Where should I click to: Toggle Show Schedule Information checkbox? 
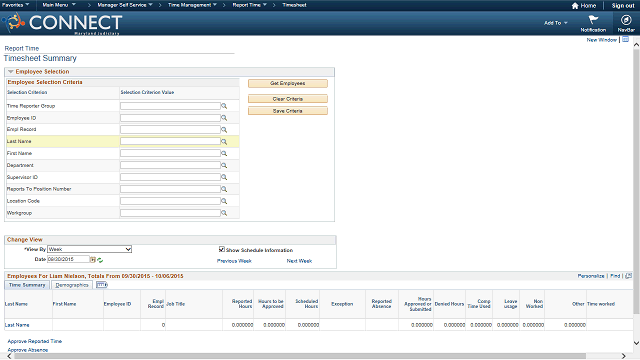[222, 249]
